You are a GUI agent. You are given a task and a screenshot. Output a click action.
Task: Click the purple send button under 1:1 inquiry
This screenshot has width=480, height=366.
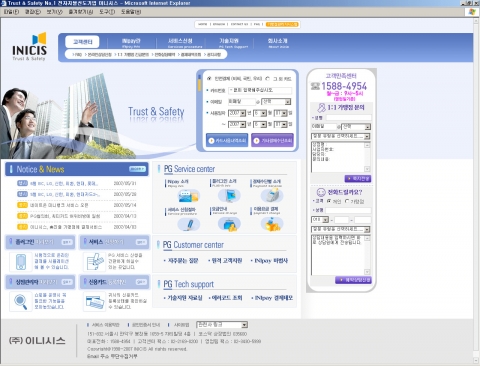(x=358, y=179)
